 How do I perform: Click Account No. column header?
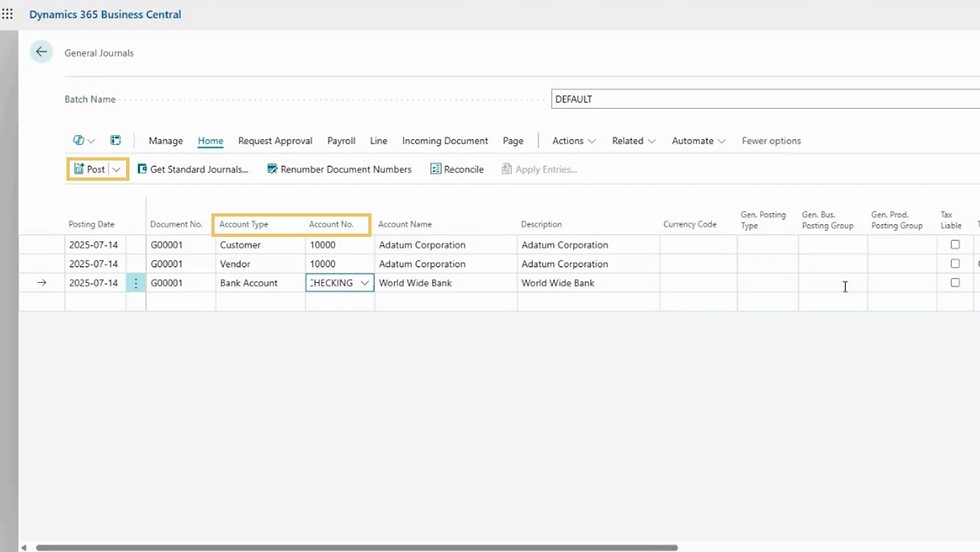pos(331,224)
